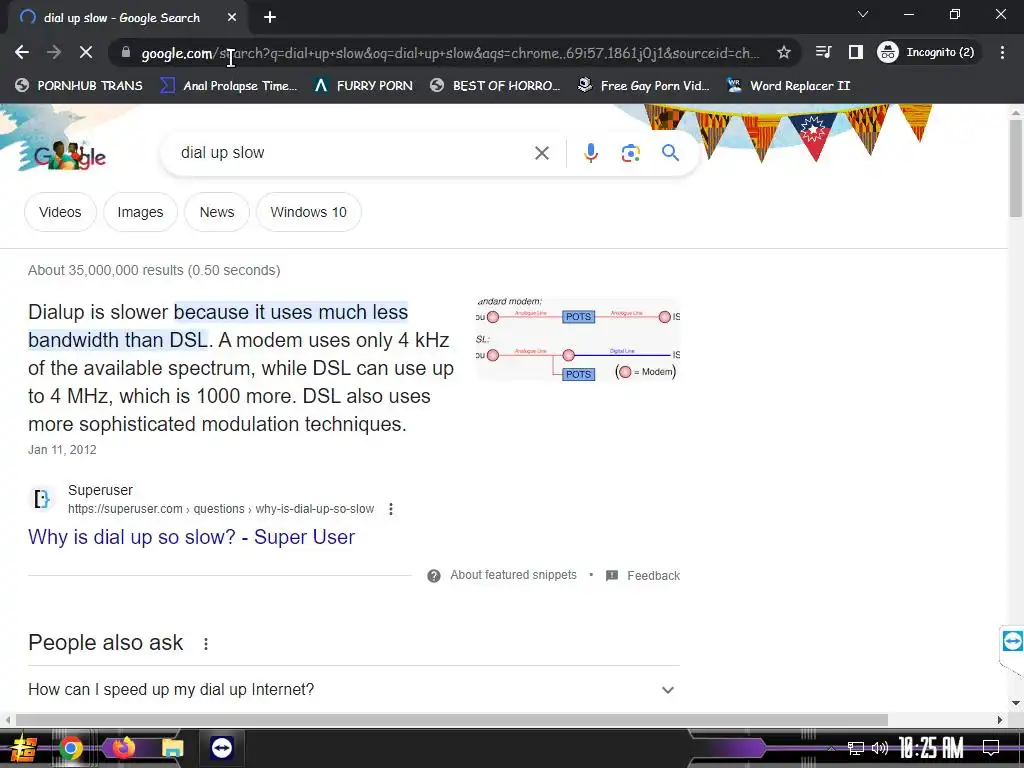Switch to TeamViewer in the taskbar
Viewport: 1024px width, 768px height.
tap(222, 748)
